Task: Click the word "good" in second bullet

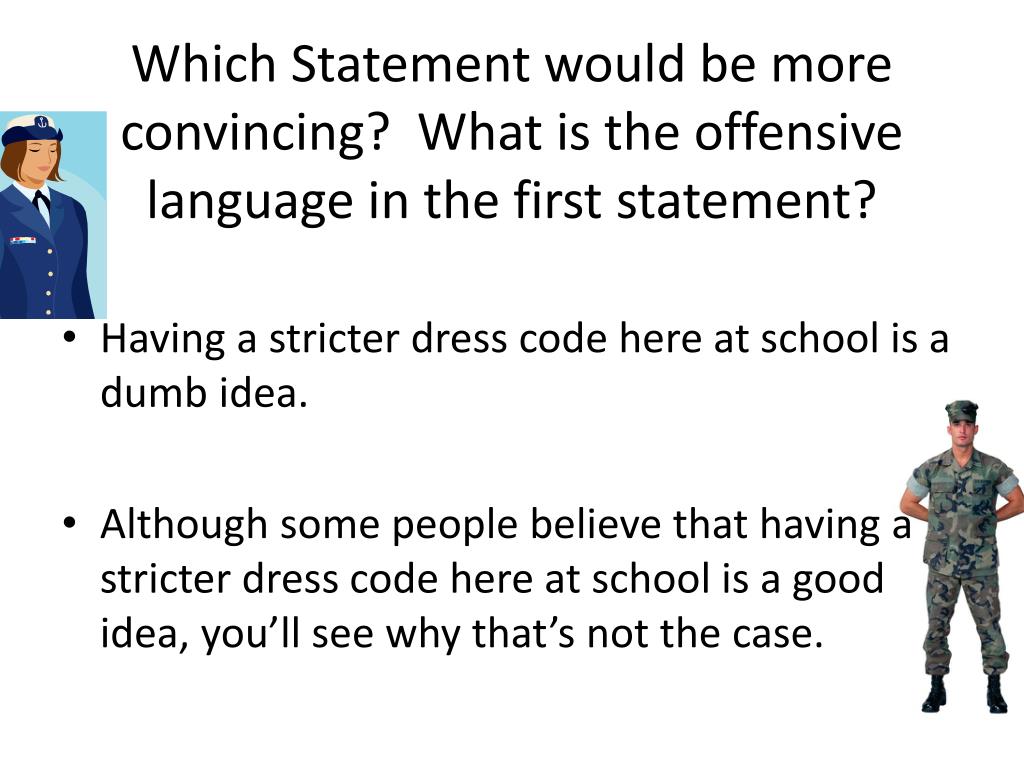Action: tap(838, 578)
